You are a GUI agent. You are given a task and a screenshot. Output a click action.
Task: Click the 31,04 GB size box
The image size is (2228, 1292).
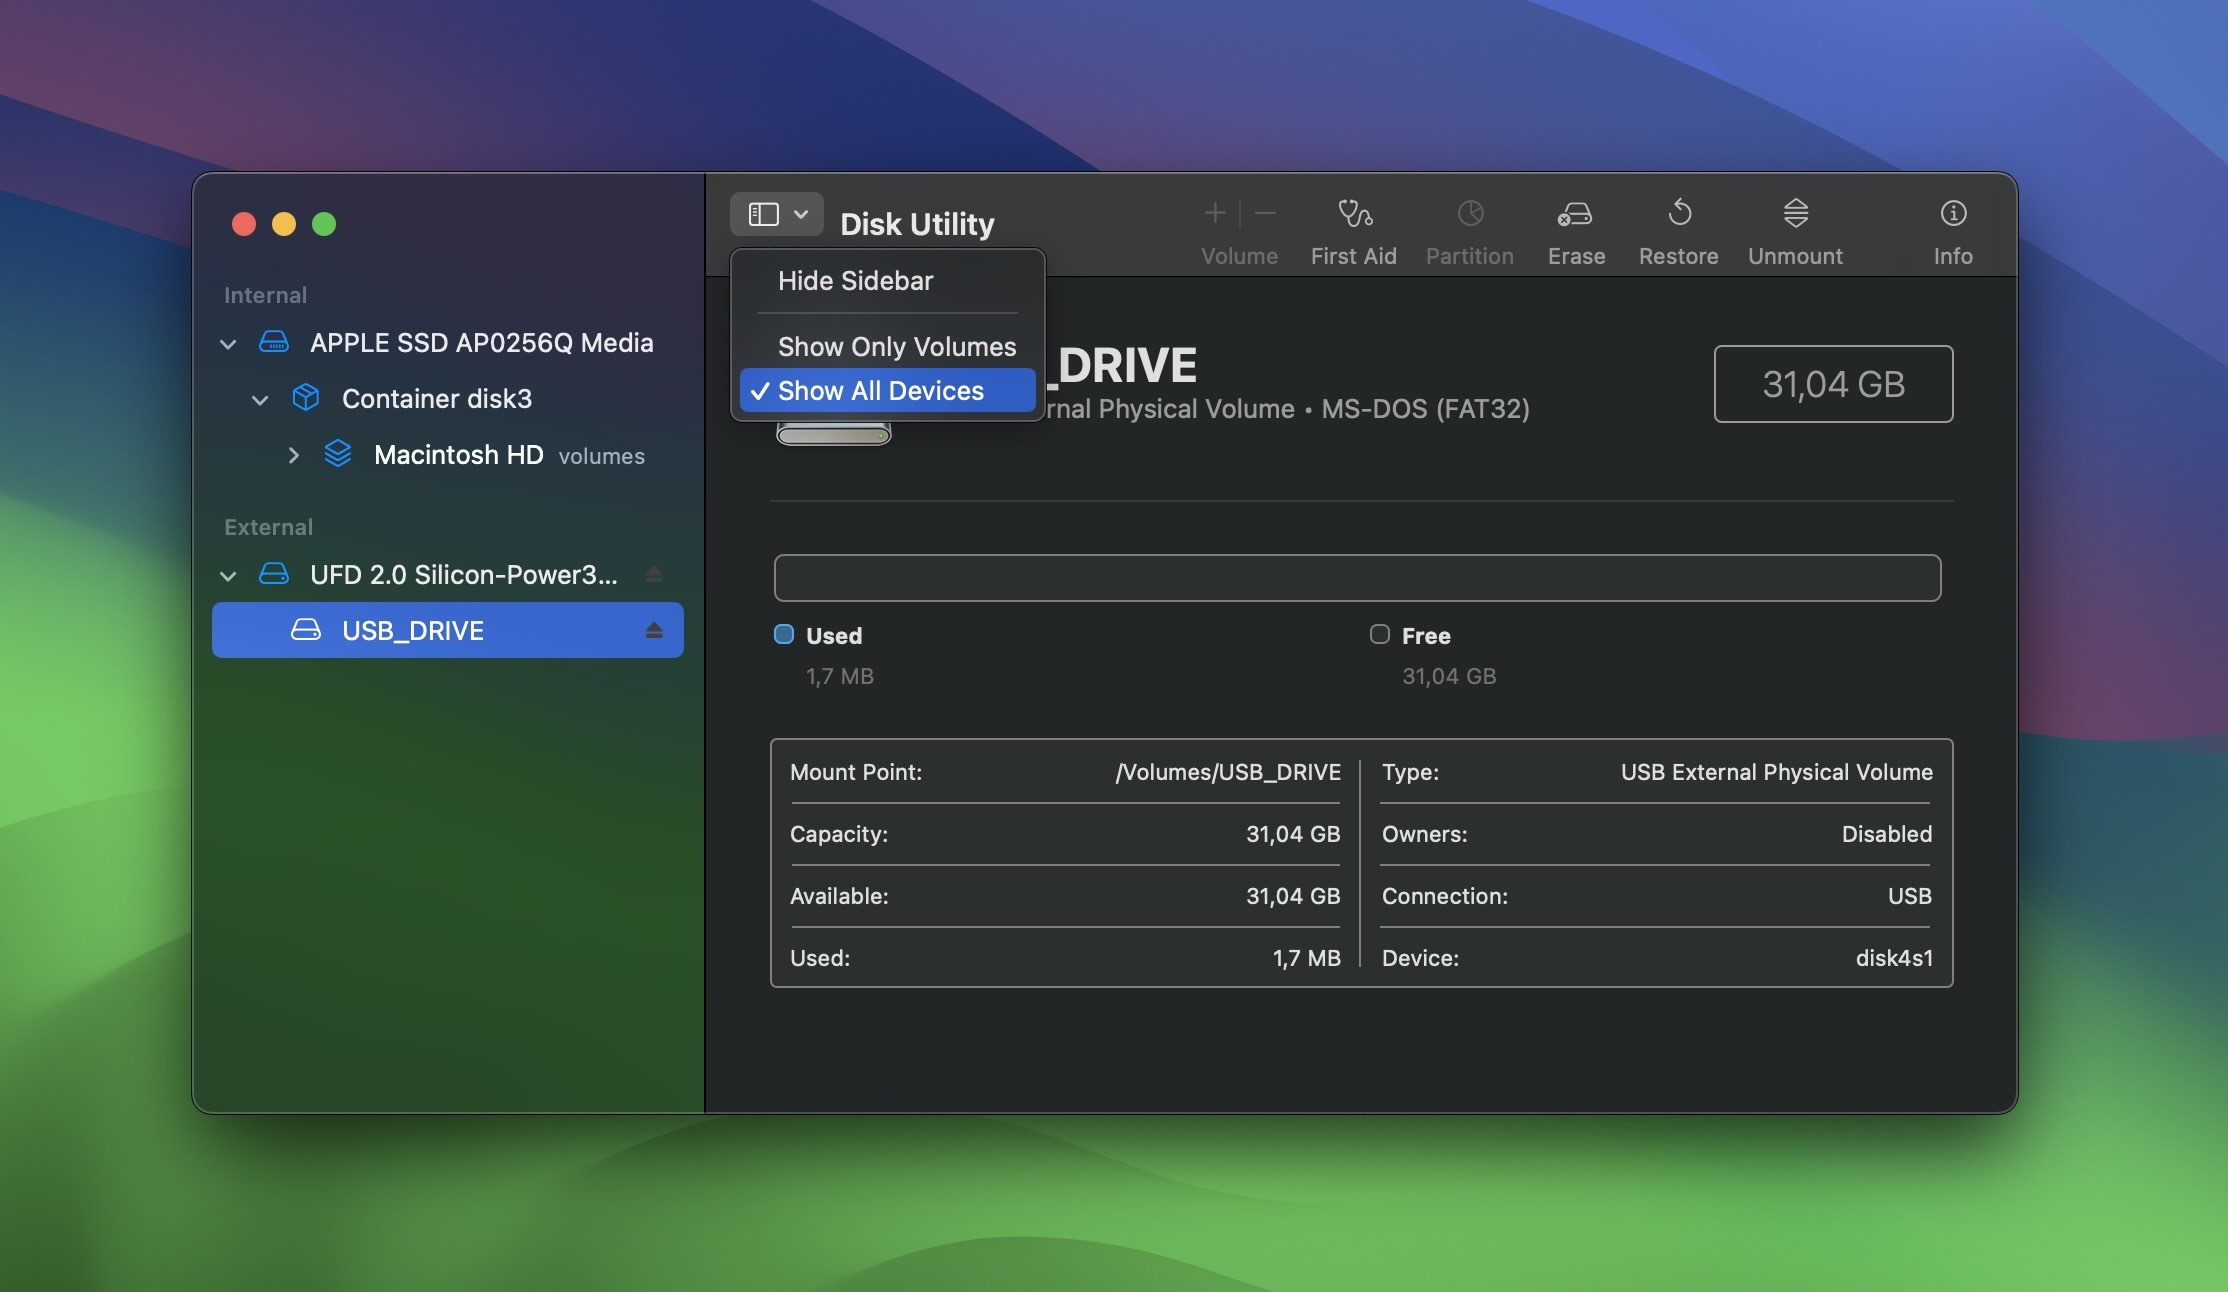[x=1834, y=384]
